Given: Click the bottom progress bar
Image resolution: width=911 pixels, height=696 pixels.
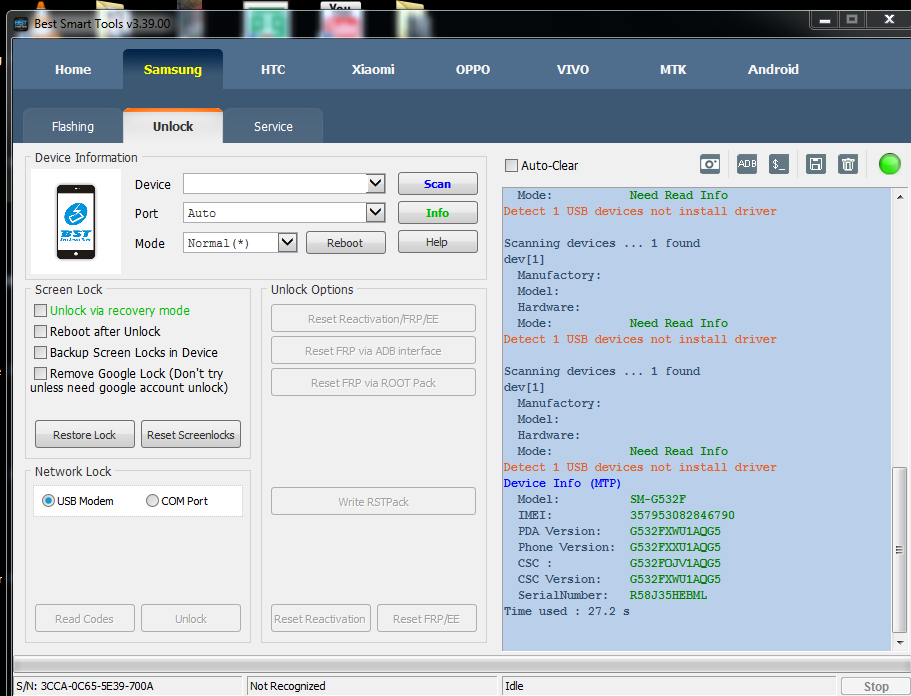Looking at the screenshot, I should coord(462,665).
